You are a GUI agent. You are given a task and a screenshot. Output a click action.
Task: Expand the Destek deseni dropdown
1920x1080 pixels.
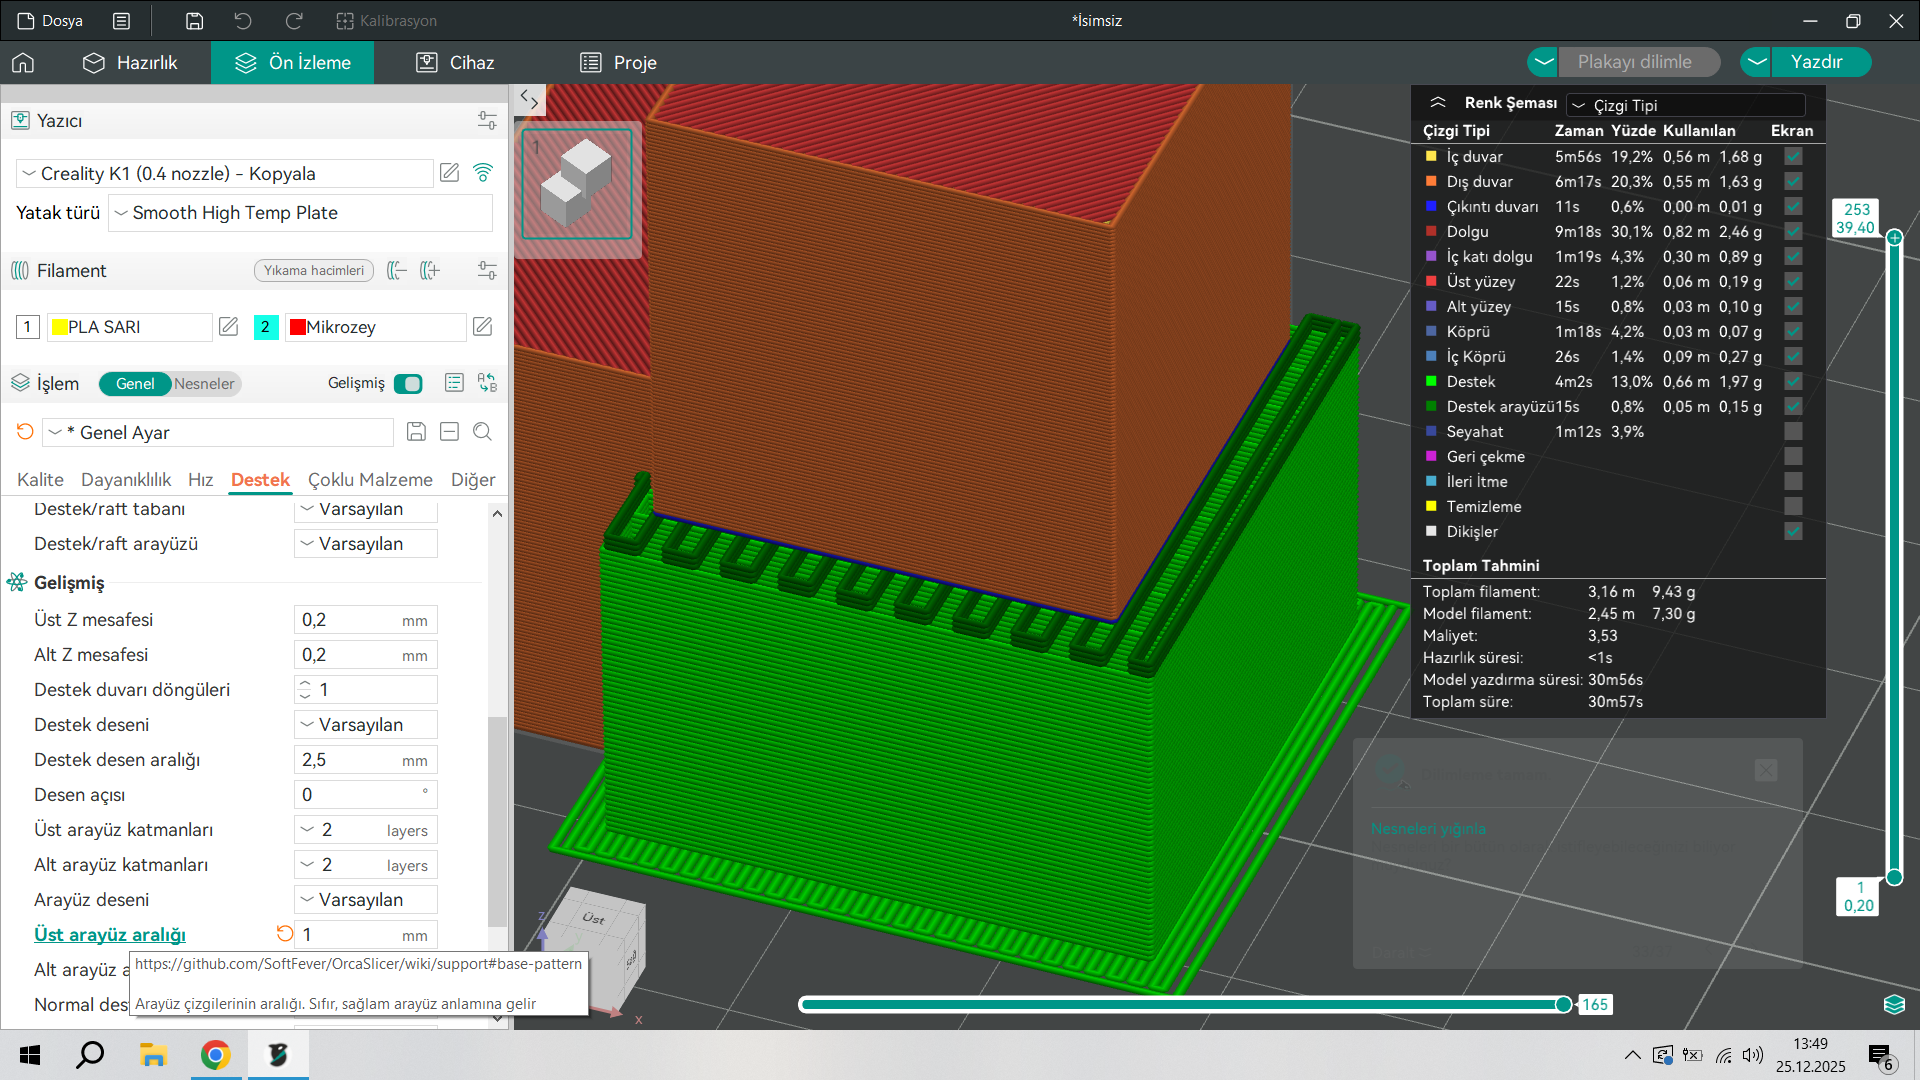366,725
